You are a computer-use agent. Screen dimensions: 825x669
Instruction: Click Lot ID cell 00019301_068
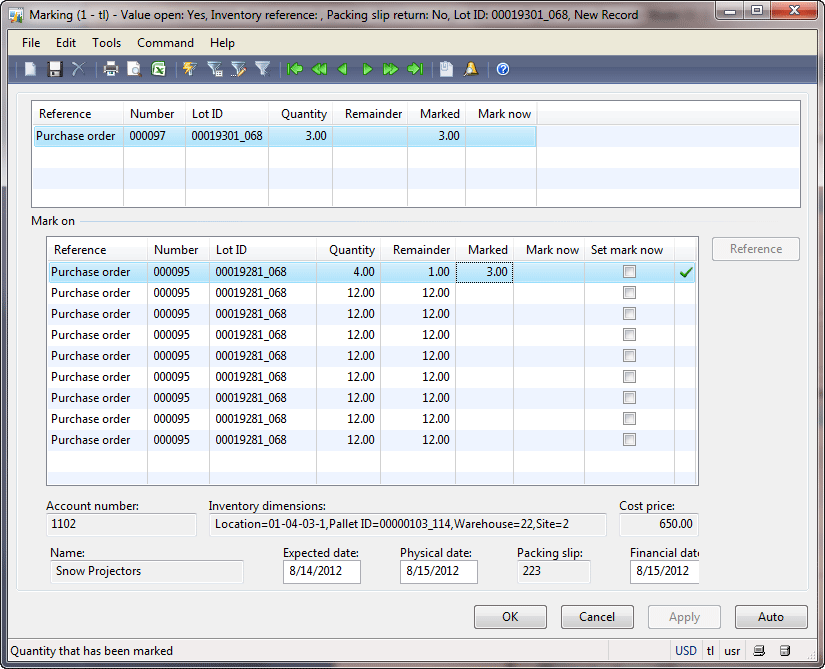(x=227, y=136)
